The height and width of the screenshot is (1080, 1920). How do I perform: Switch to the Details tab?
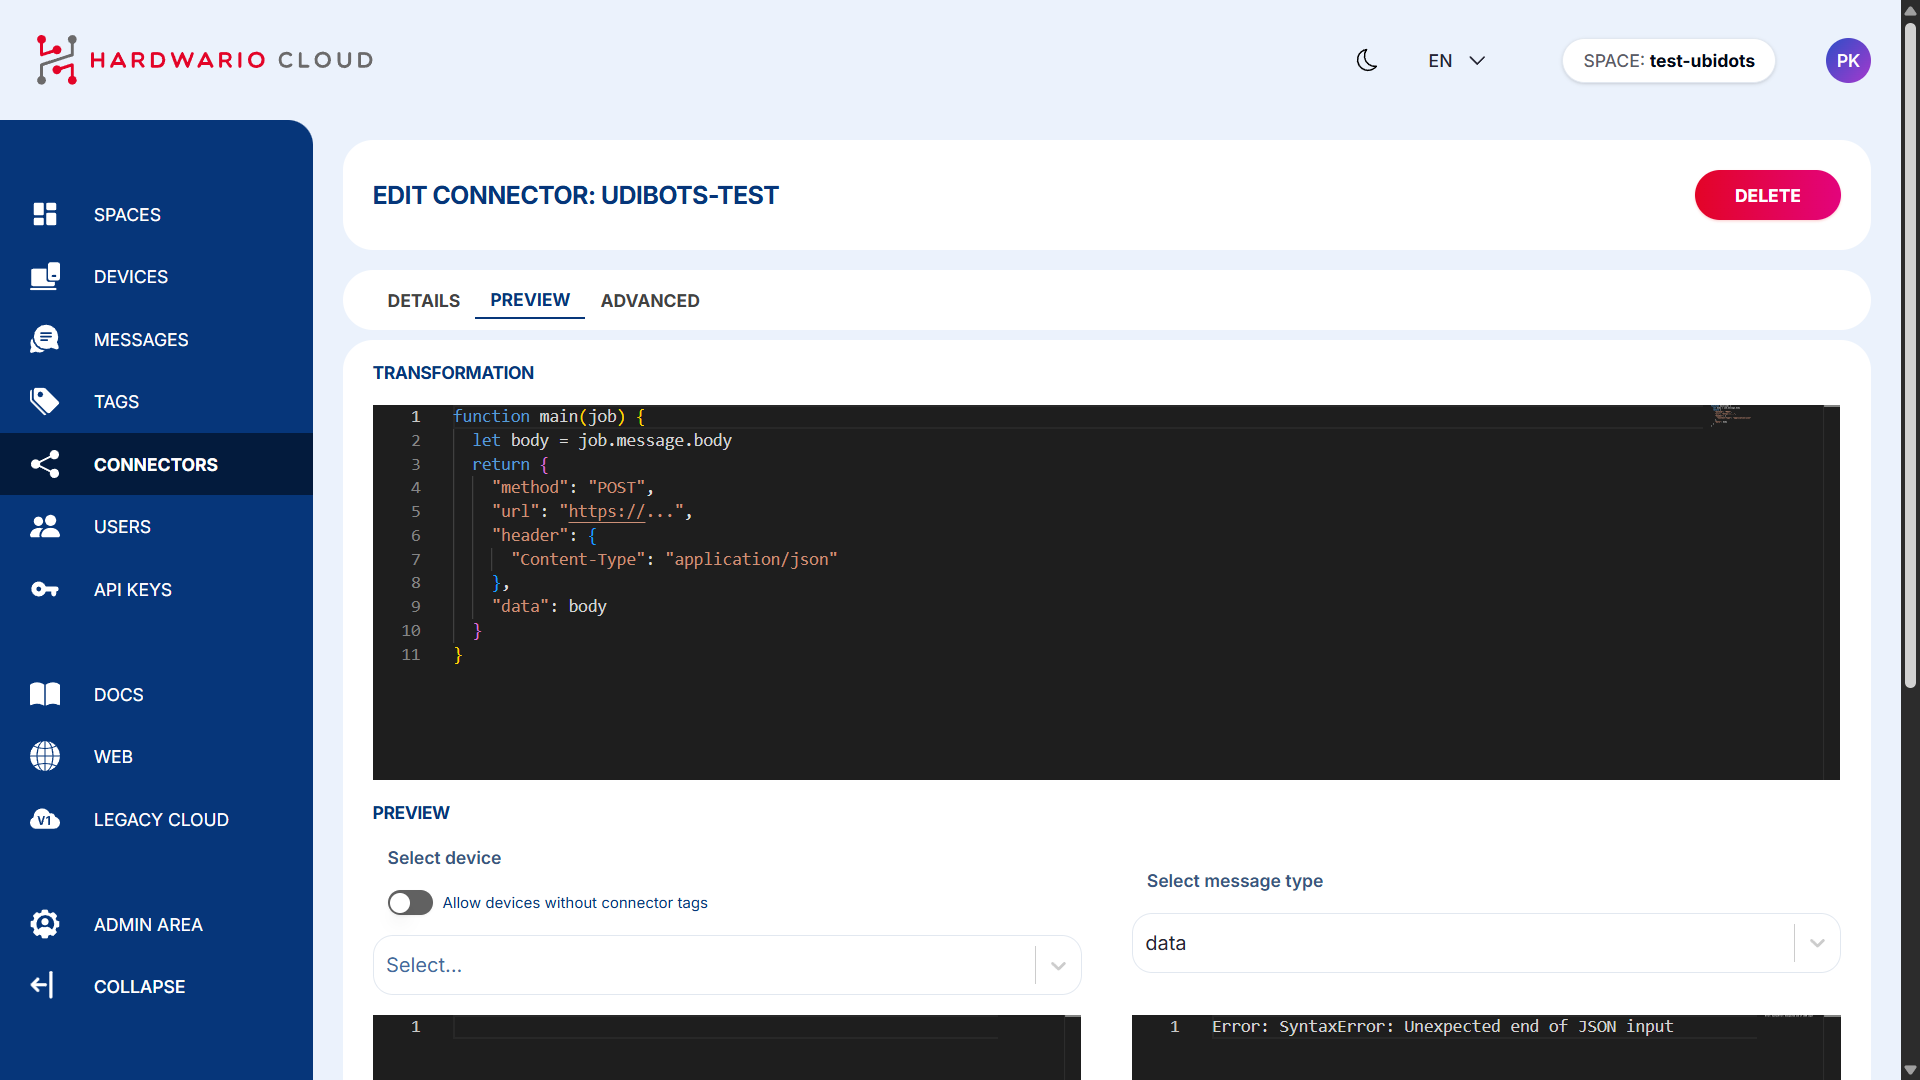point(424,301)
